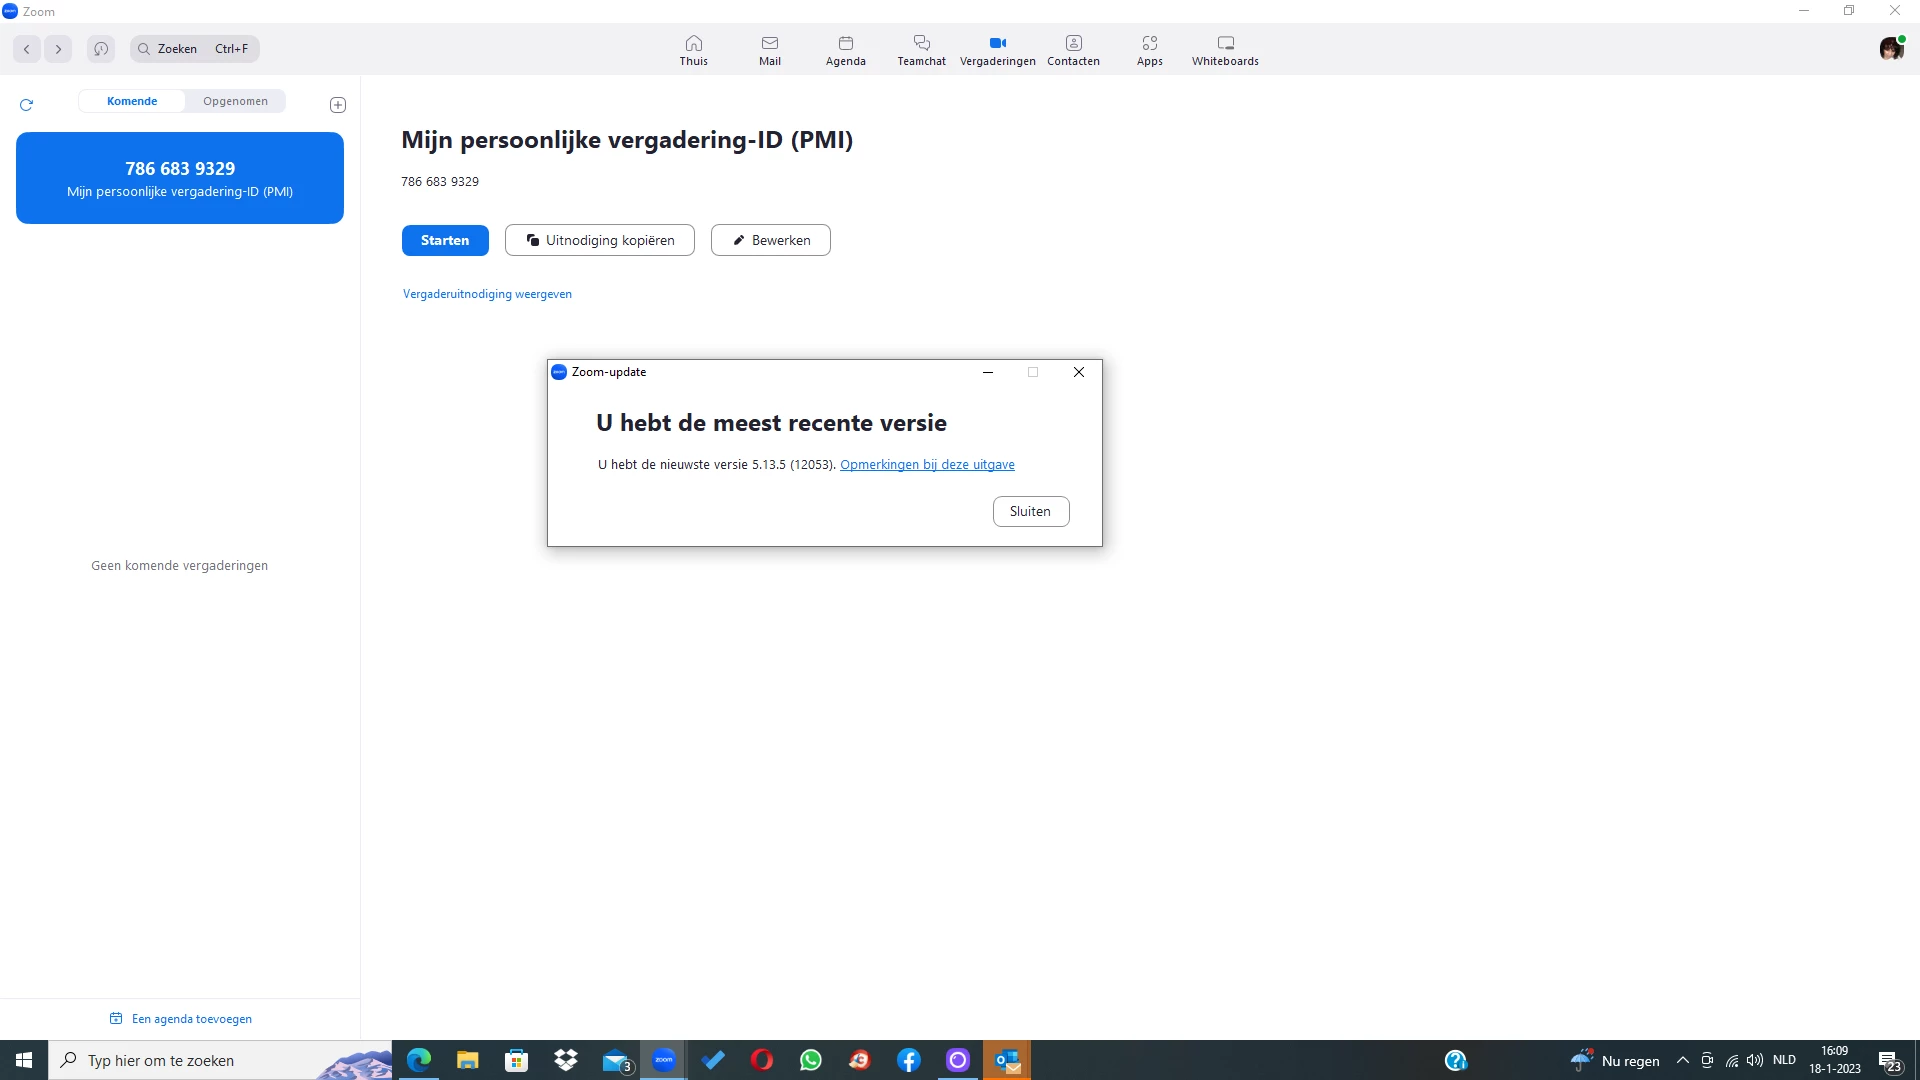This screenshot has width=1920, height=1080.
Task: Show hidden system tray icons chevron
Action: pos(1682,1060)
